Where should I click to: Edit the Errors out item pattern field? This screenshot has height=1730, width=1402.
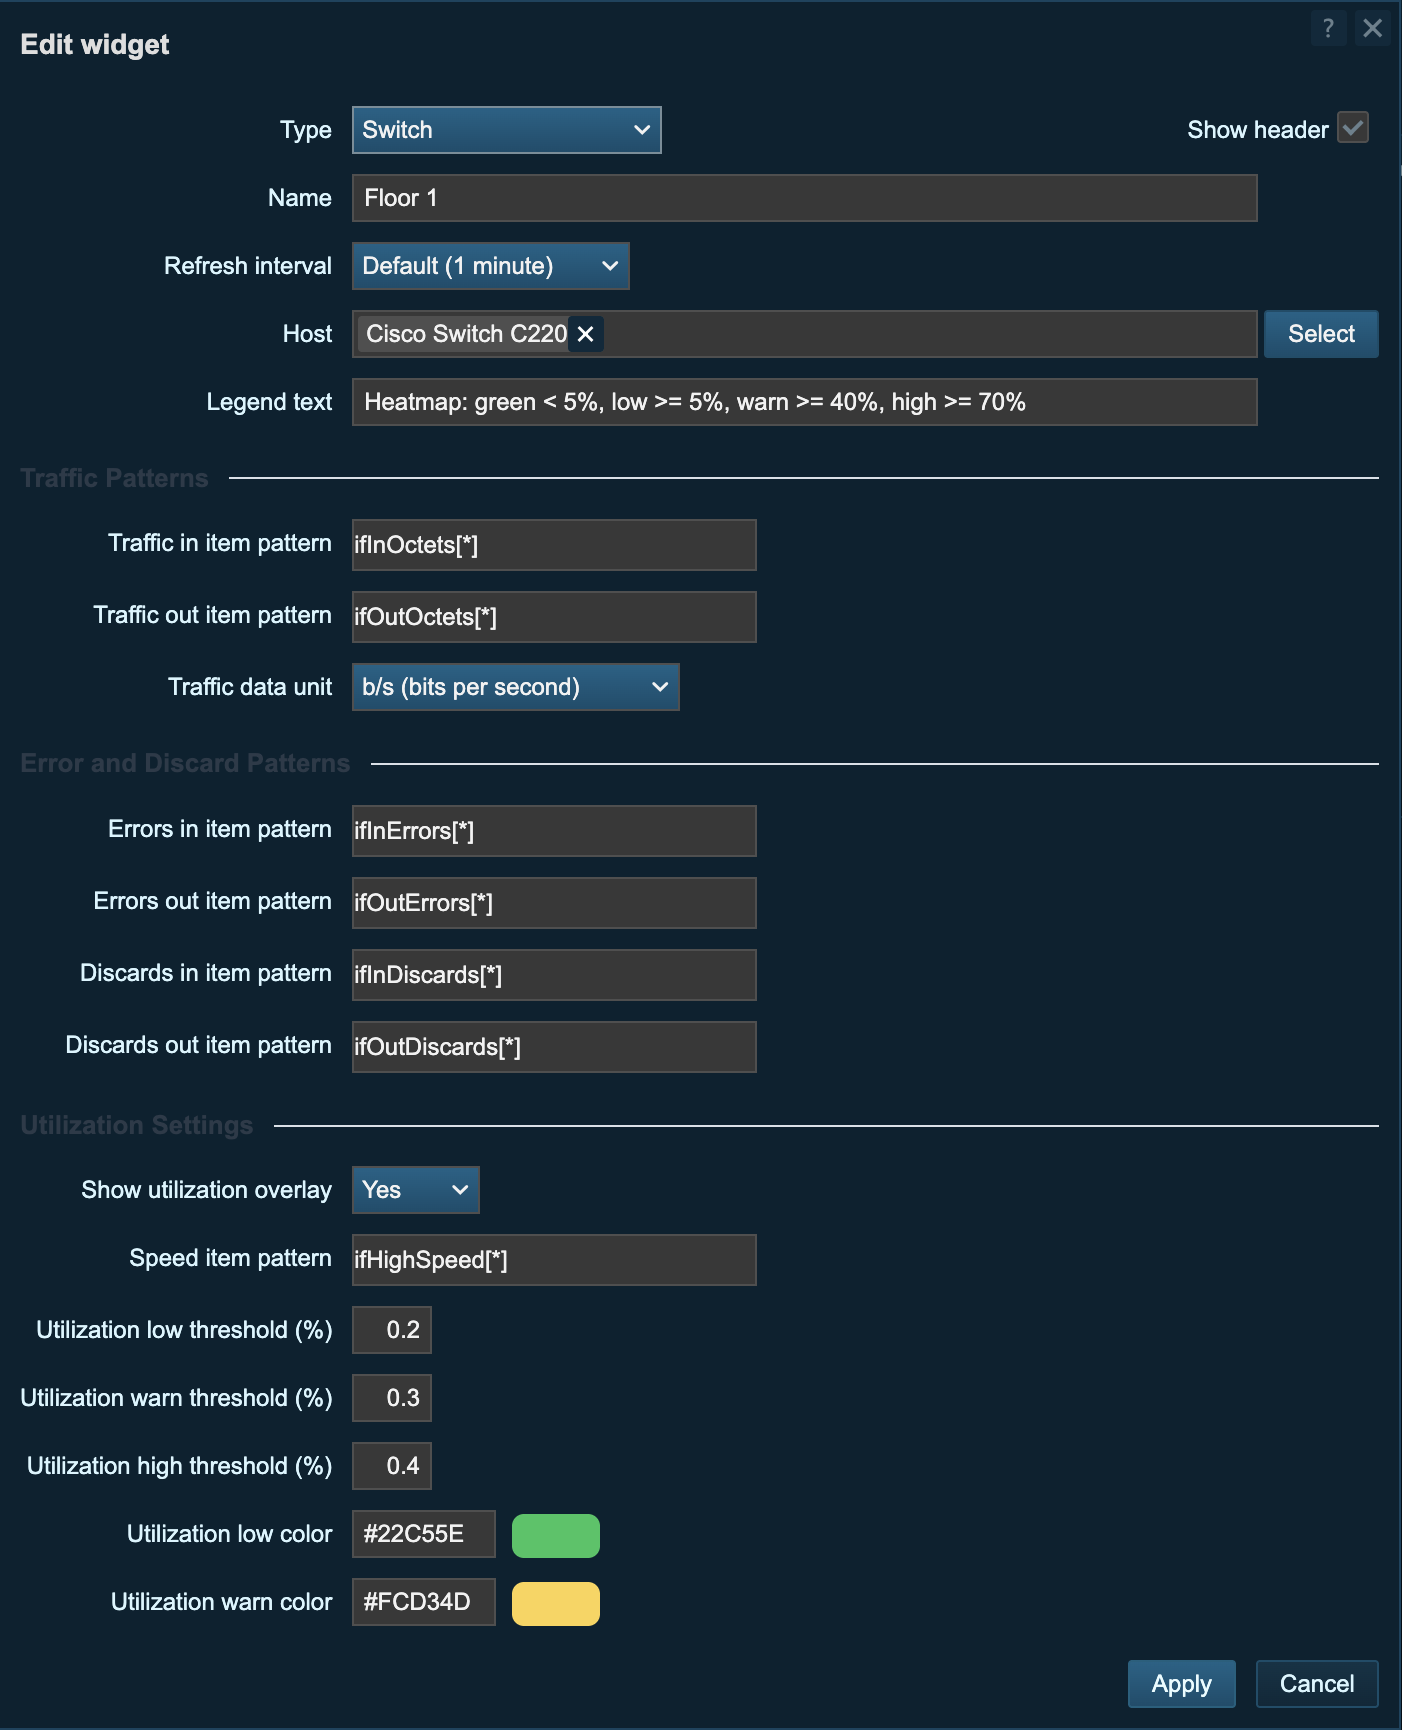pos(554,903)
